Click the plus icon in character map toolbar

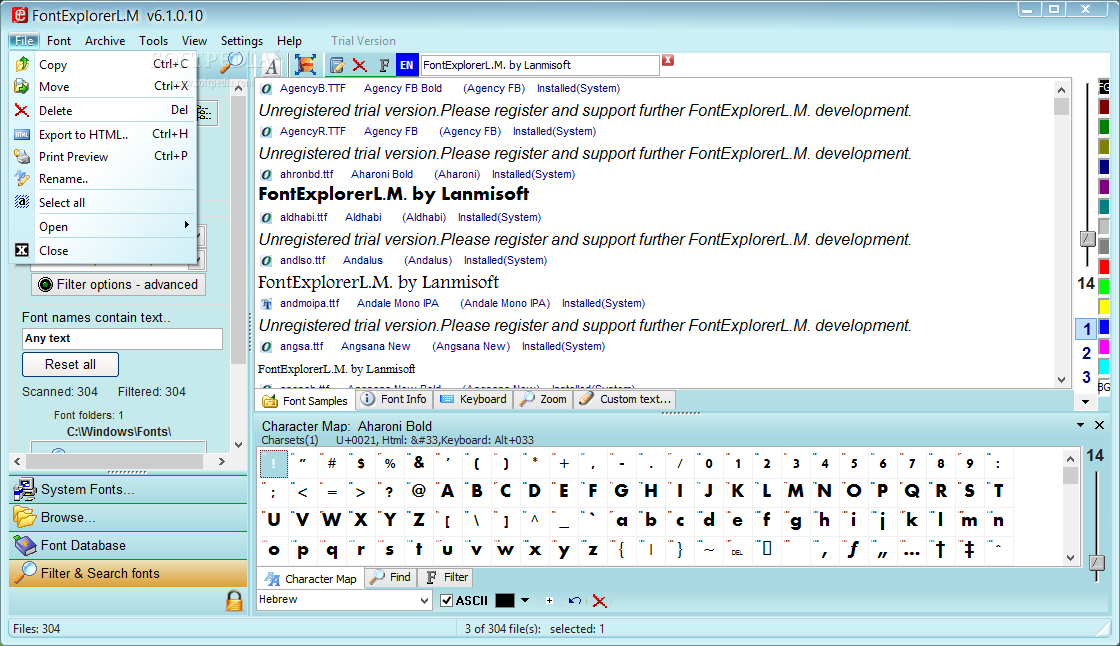pos(549,600)
